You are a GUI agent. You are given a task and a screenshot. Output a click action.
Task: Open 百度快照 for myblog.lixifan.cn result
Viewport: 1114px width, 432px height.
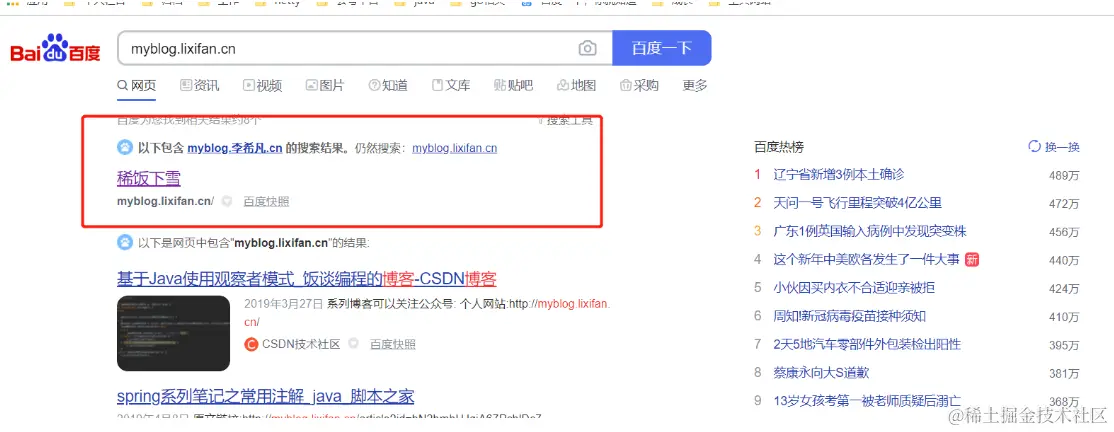(266, 202)
